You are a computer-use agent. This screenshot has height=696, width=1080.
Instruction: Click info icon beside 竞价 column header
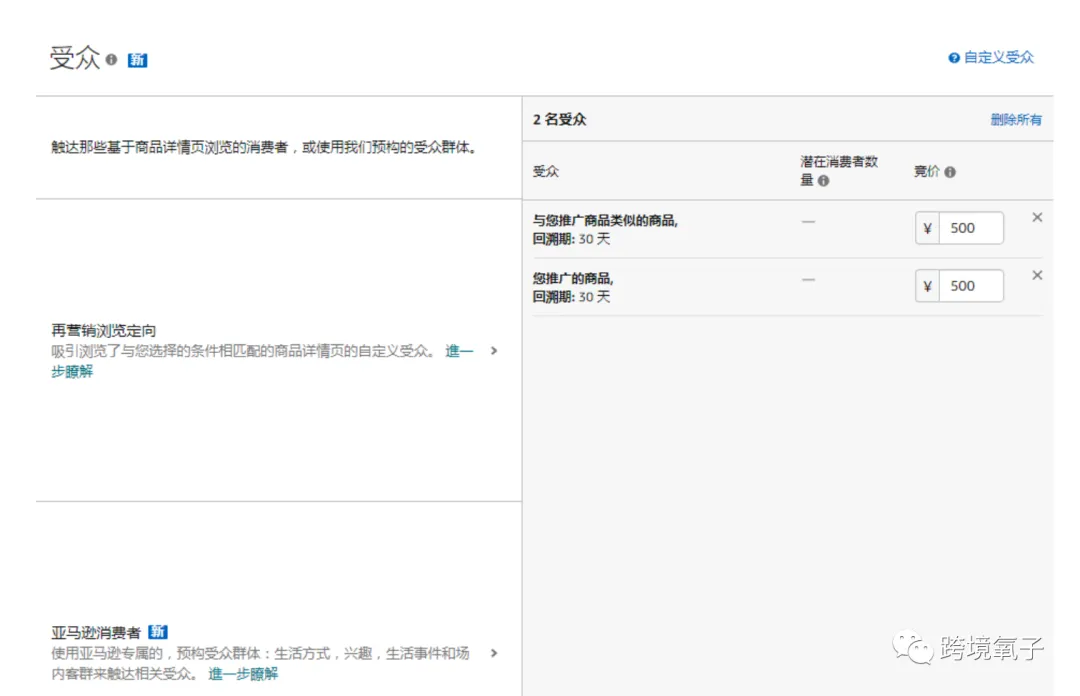click(x=950, y=172)
